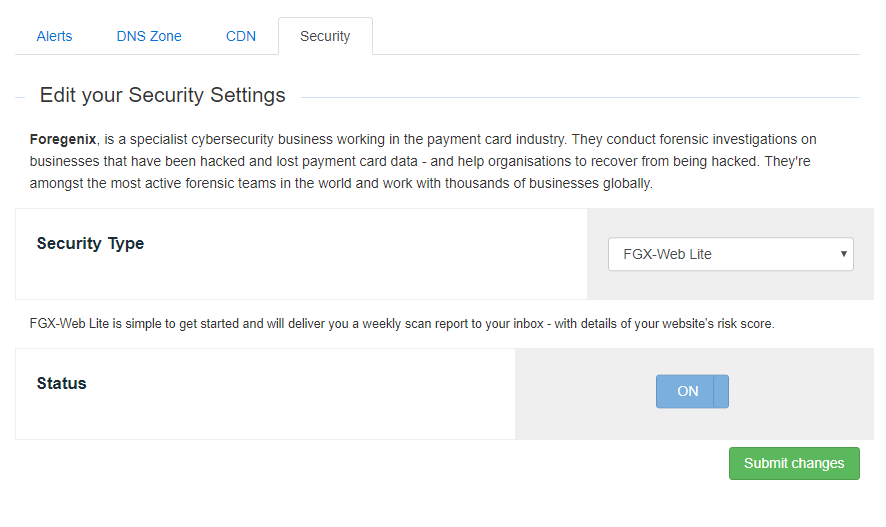Click the blank handle of the Status switch
The width and height of the screenshot is (886, 527).
coord(721,391)
